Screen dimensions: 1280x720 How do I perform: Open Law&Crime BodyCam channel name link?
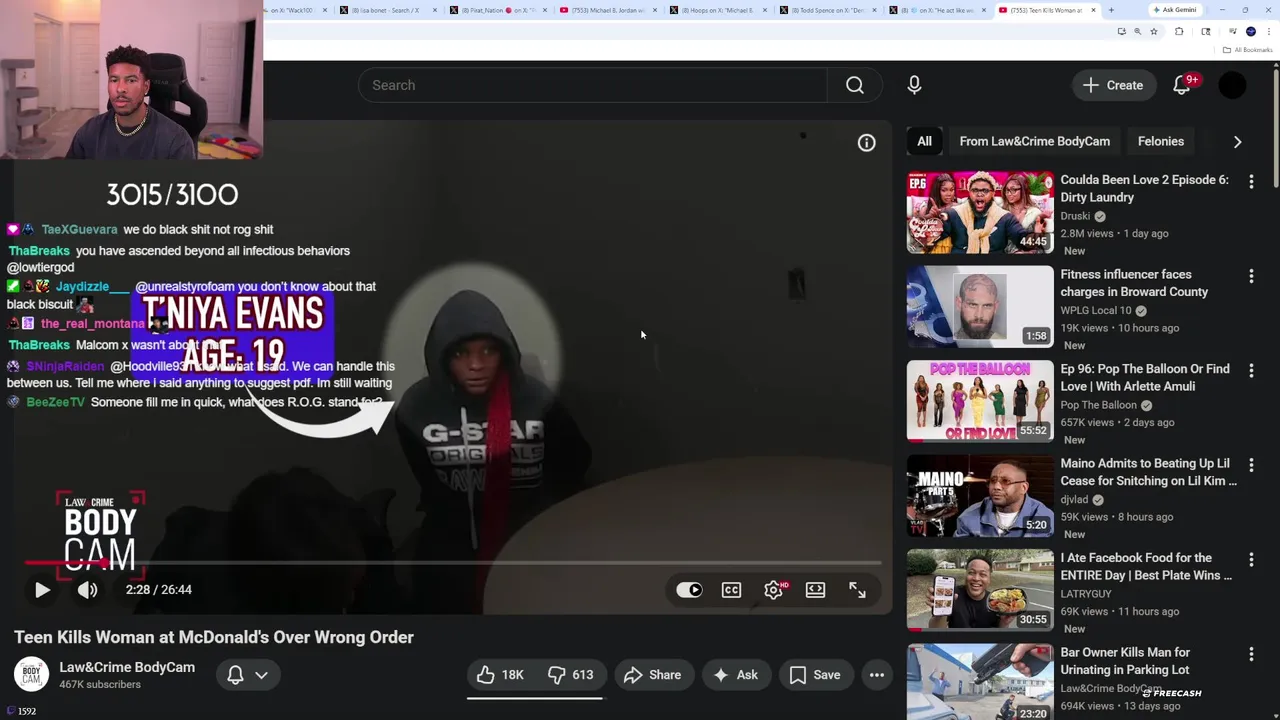127,667
